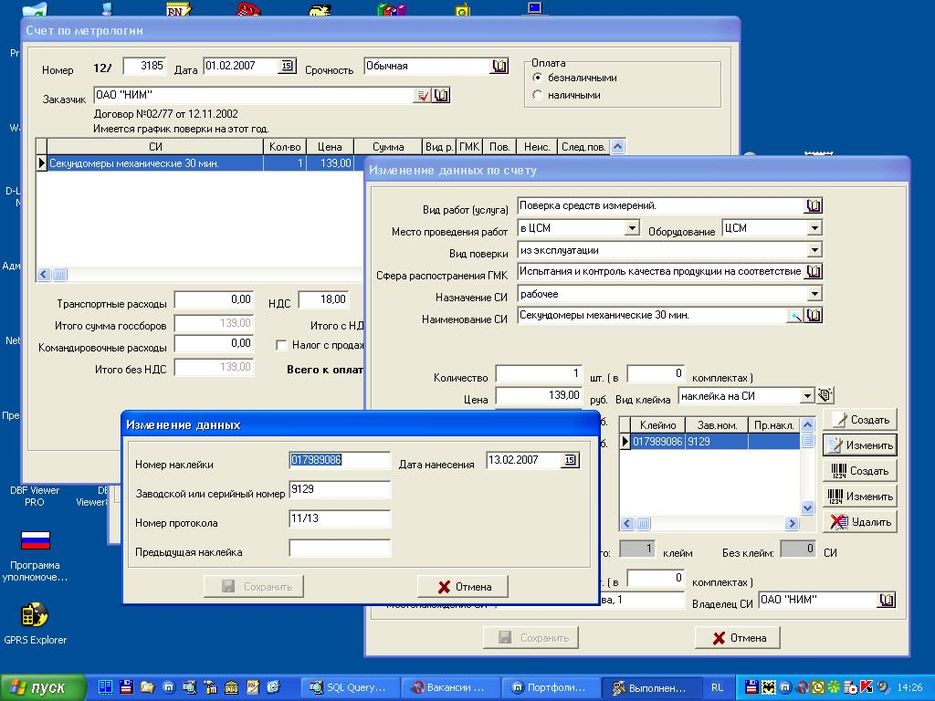
Task: Click scroll up arrow of СИ table header
Action: [x=618, y=147]
